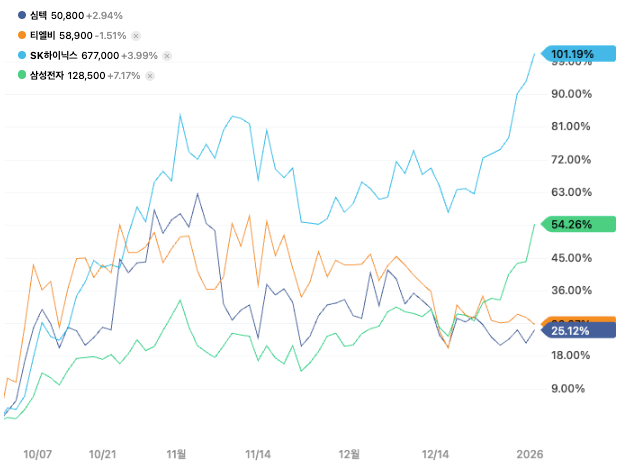Click the green 삼성전자 legend dot
This screenshot has width=629, height=475.
pyautogui.click(x=23, y=74)
